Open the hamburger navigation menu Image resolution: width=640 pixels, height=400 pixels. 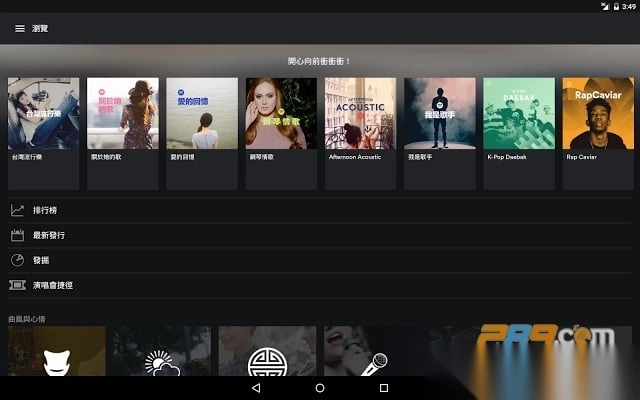(19, 28)
